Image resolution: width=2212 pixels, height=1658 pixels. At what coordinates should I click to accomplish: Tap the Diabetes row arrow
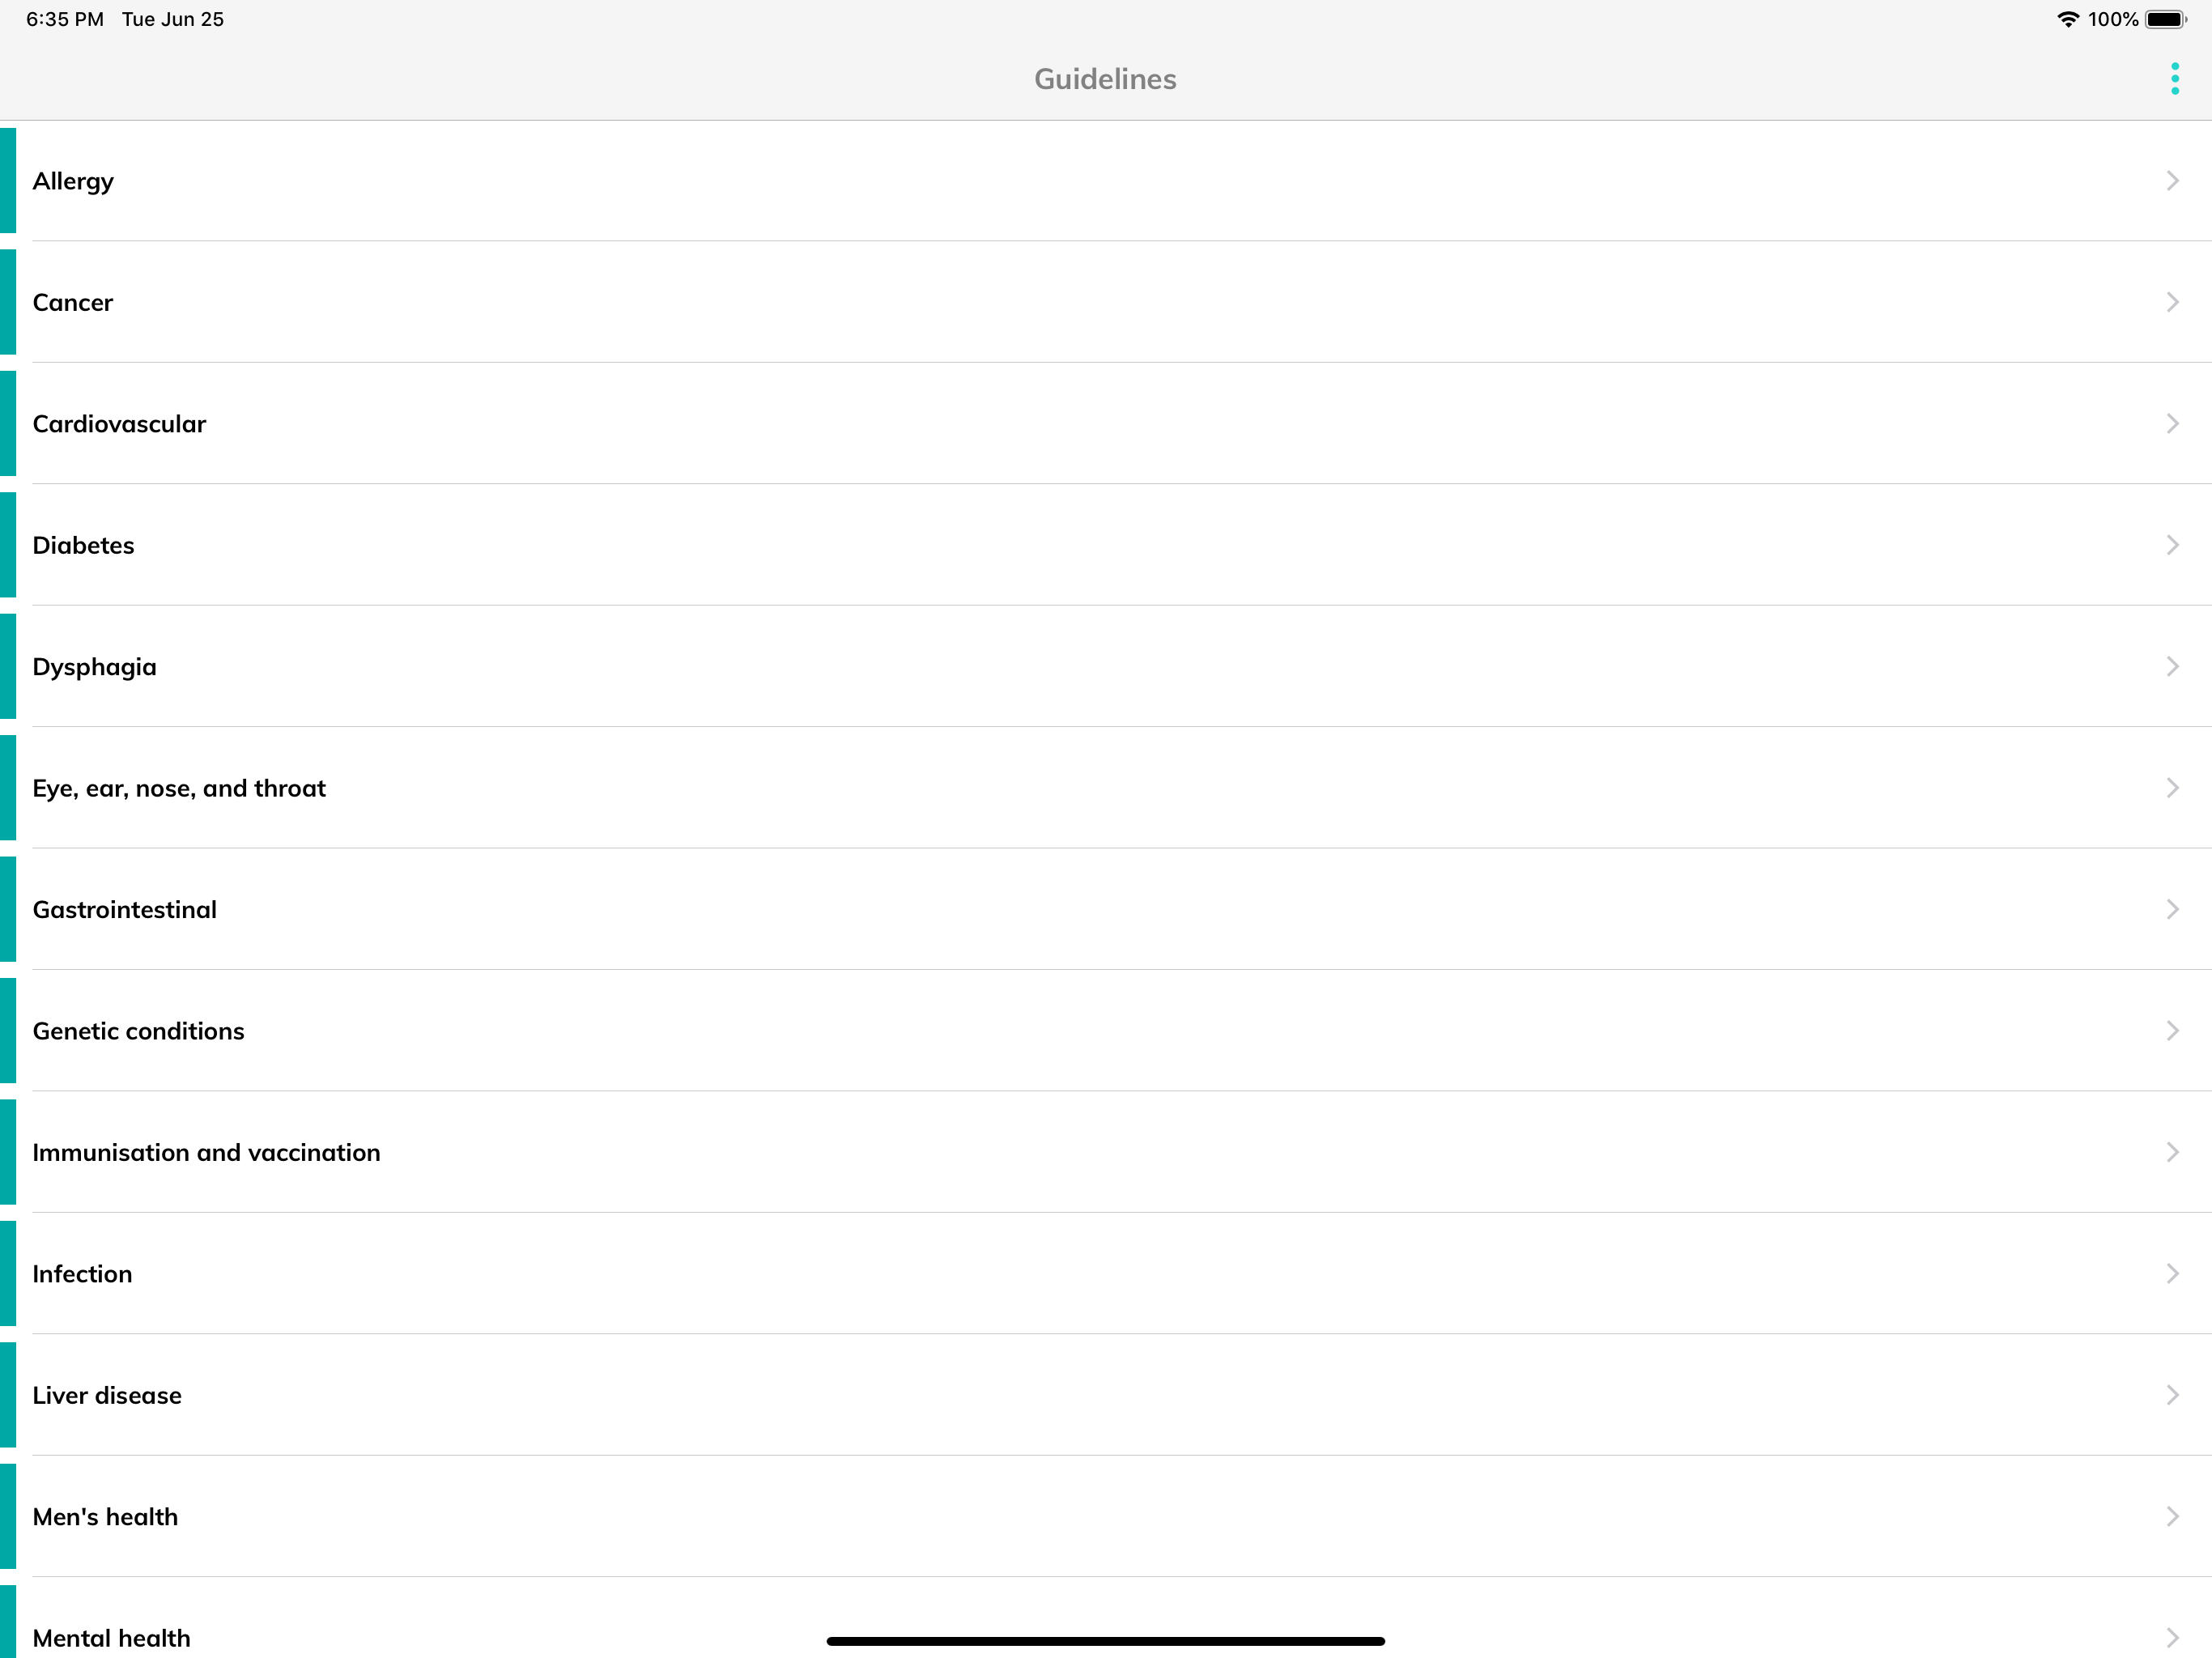pyautogui.click(x=2172, y=545)
